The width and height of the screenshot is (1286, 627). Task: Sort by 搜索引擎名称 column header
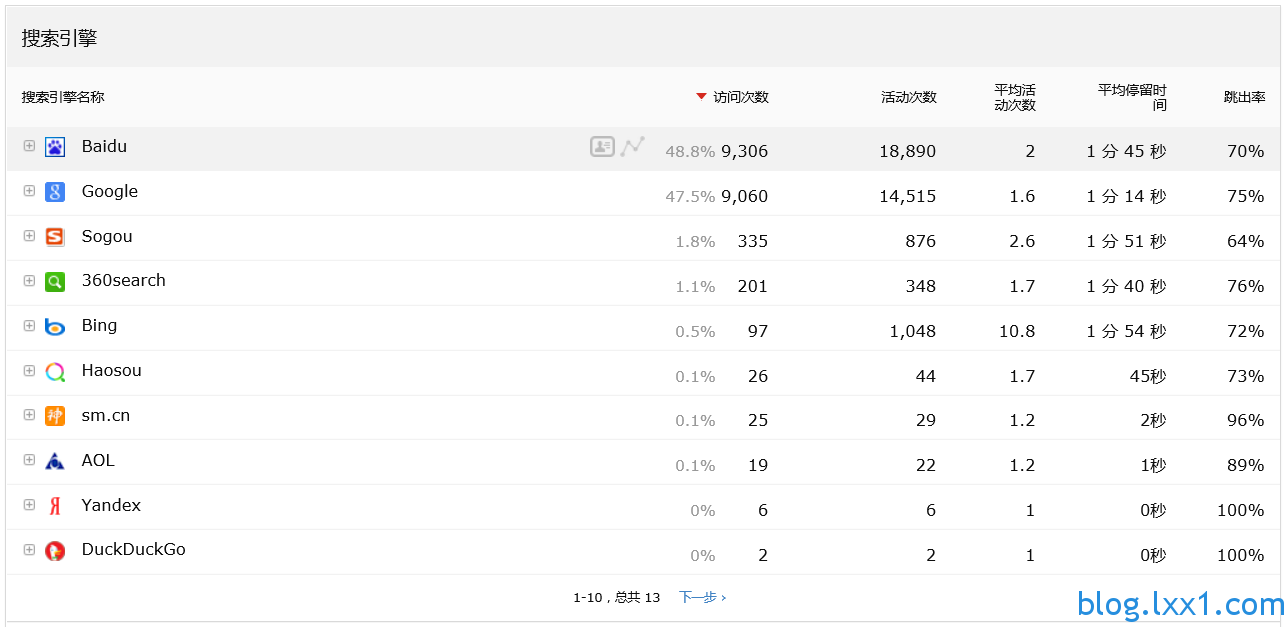point(63,97)
